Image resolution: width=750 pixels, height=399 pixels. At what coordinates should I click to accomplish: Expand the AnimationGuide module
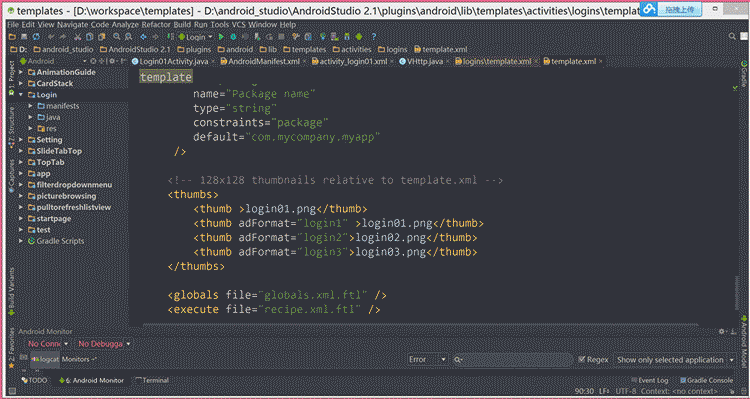pos(21,72)
